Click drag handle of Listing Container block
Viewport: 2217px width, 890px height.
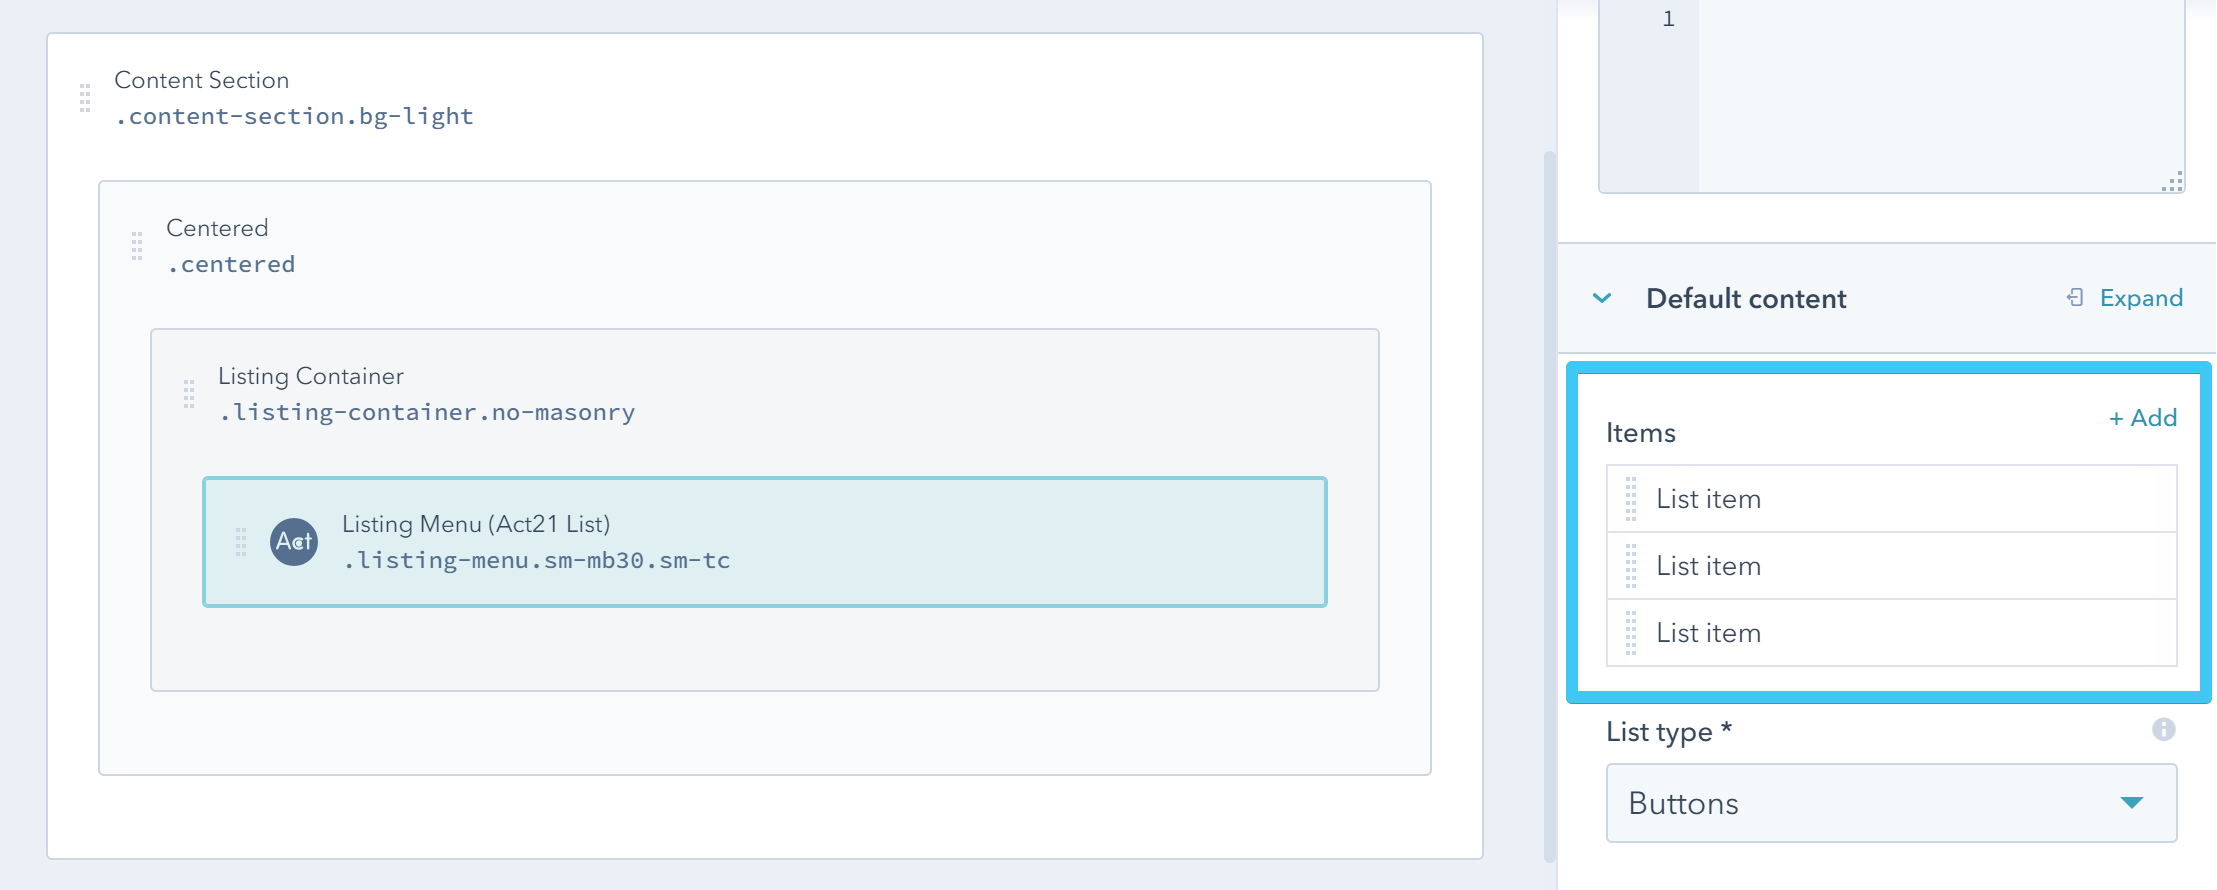189,394
